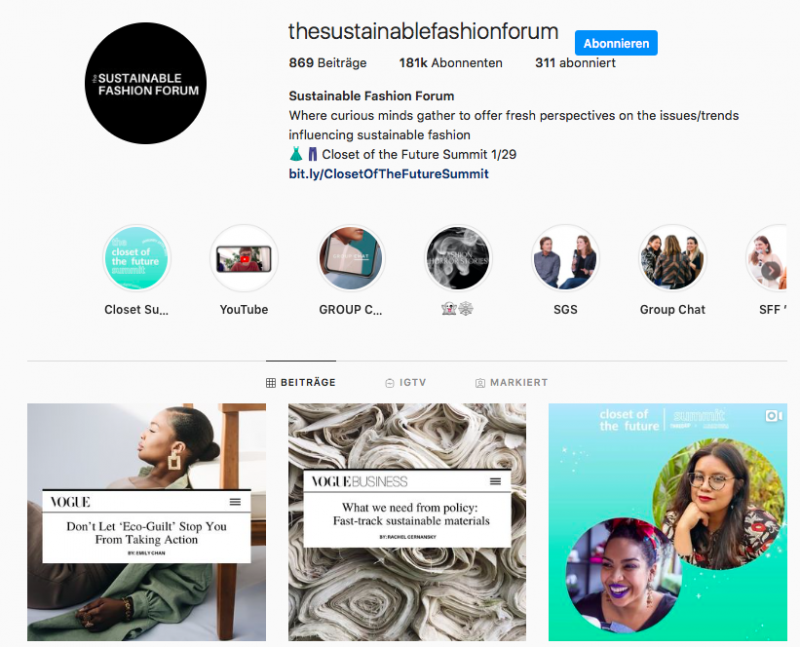This screenshot has height=647, width=800.
Task: Open the Group Chat highlight circle
Action: click(x=672, y=259)
